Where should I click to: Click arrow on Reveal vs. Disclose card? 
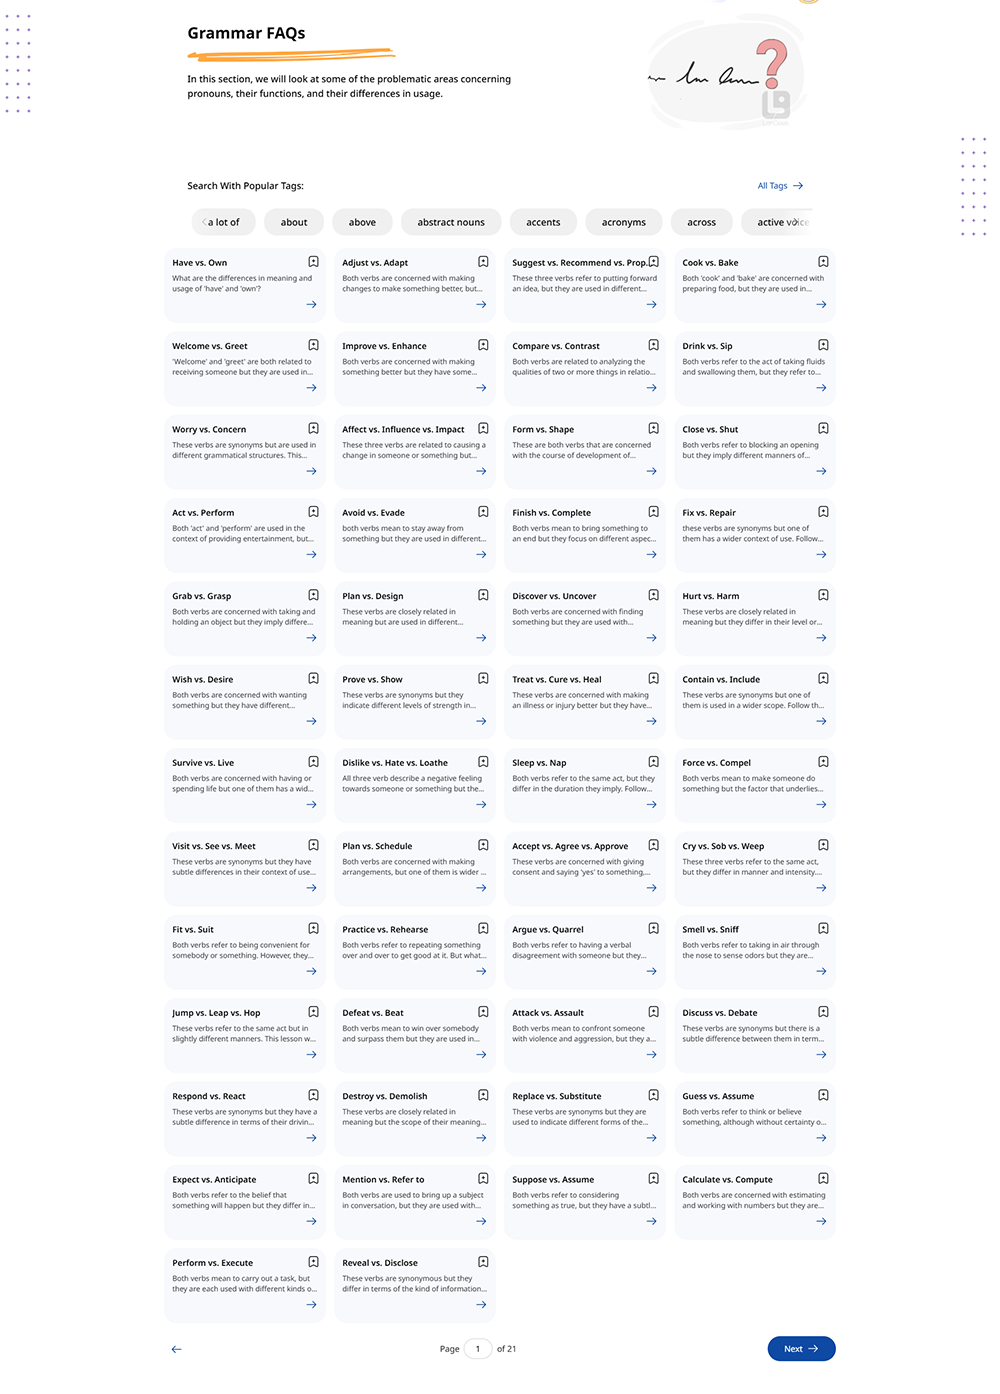(481, 1304)
